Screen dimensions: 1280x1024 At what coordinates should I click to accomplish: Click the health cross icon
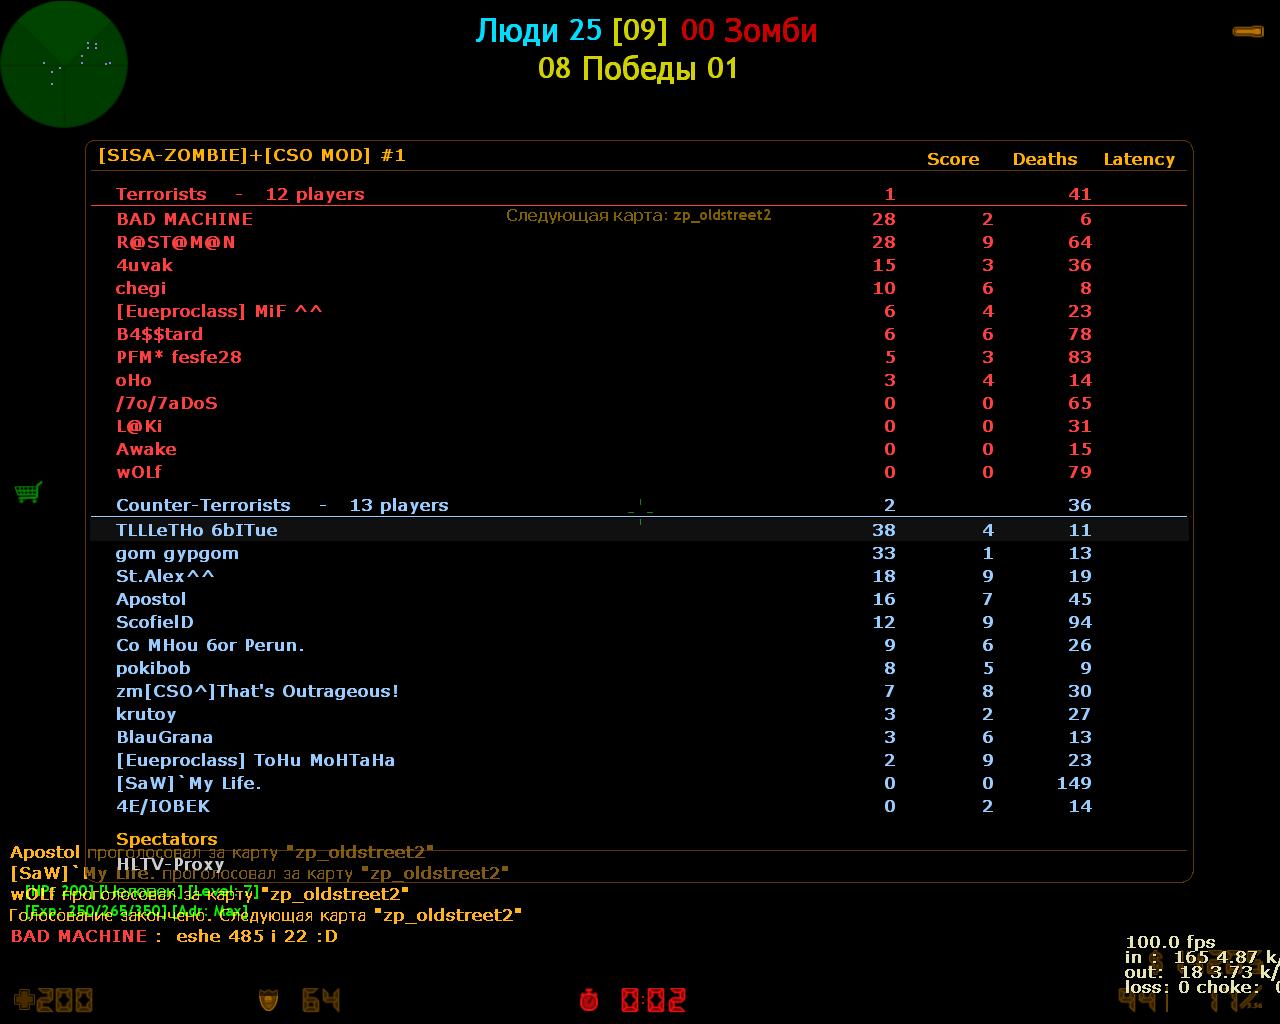click(x=24, y=999)
